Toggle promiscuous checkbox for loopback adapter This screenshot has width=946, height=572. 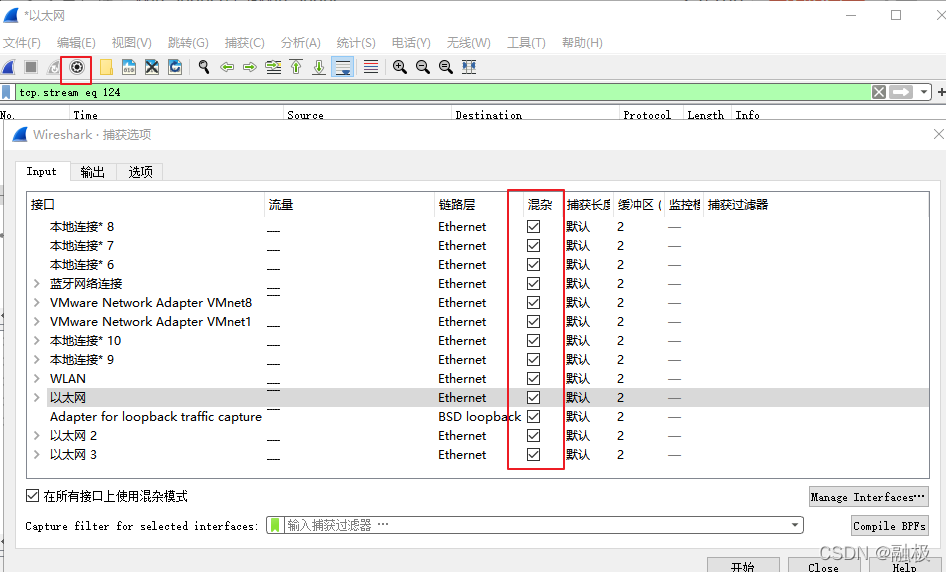(533, 417)
